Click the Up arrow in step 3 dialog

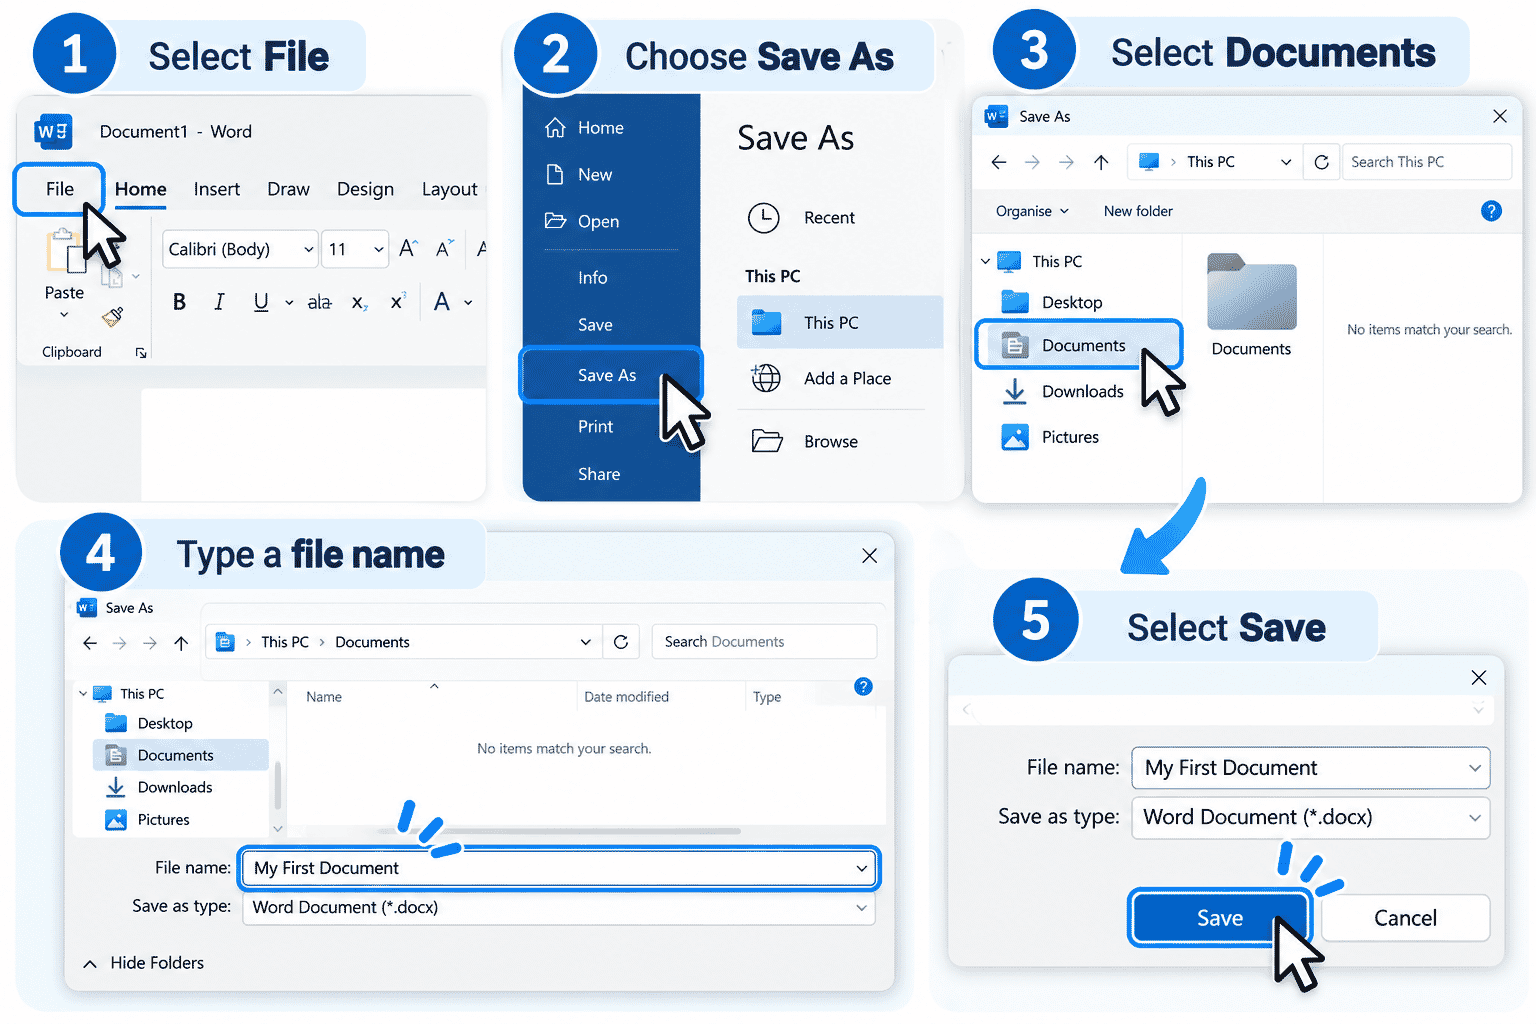[x=1101, y=162]
